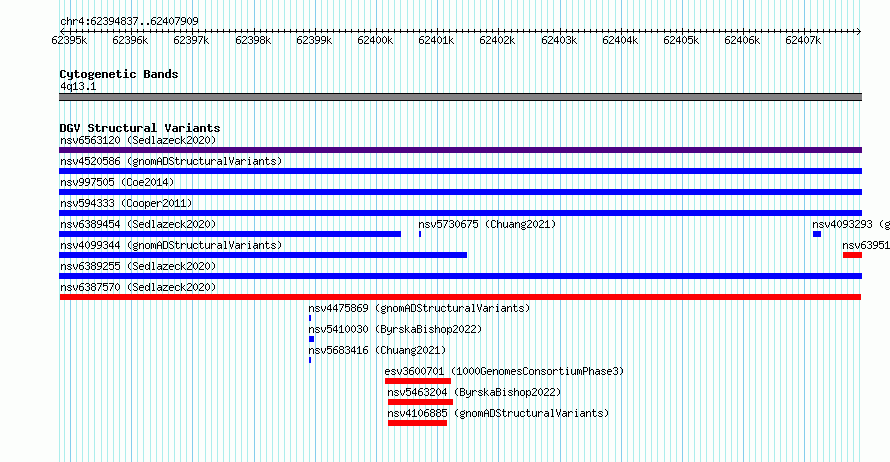Image resolution: width=890 pixels, height=462 pixels.
Task: Click the 62399k ruler tick label
Action: 314,40
